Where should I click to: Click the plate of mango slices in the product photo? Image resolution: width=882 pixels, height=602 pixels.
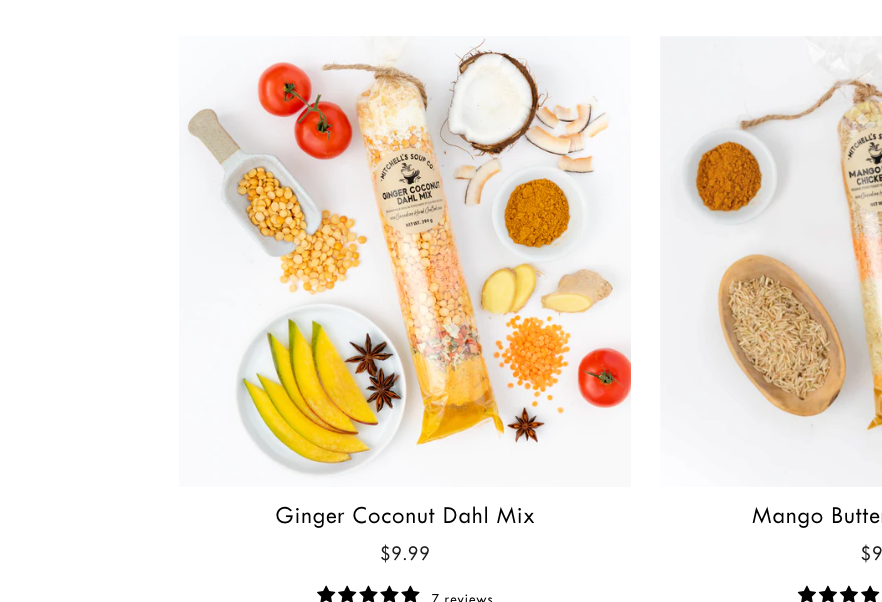tap(322, 389)
